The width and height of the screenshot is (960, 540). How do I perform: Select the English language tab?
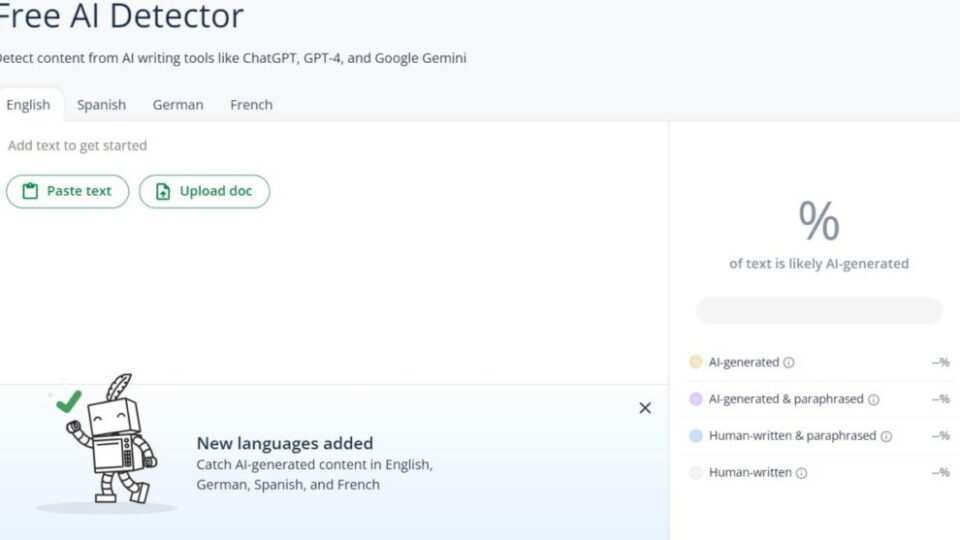pyautogui.click(x=28, y=105)
